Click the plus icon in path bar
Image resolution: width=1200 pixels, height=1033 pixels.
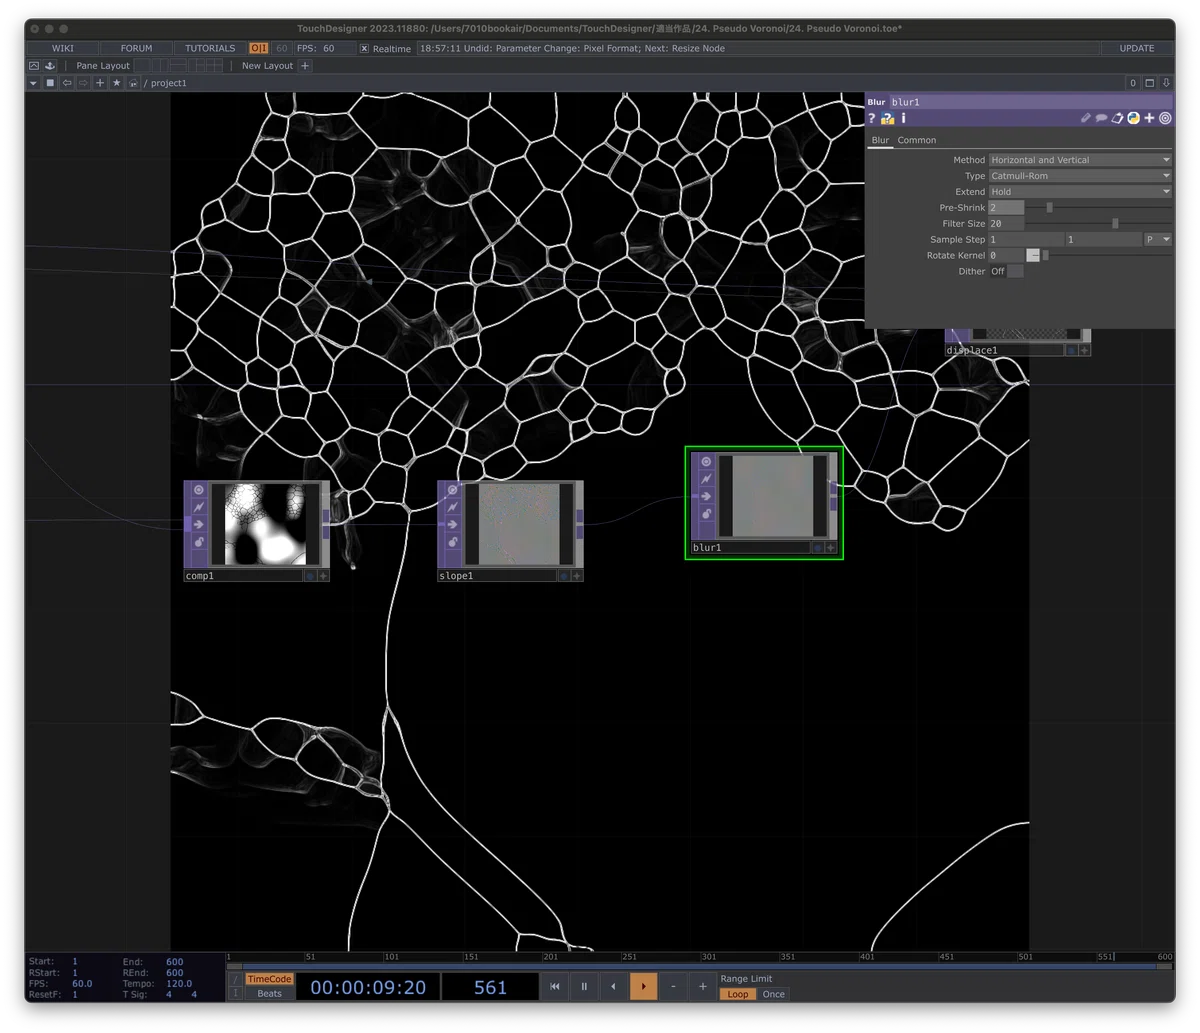click(x=100, y=83)
